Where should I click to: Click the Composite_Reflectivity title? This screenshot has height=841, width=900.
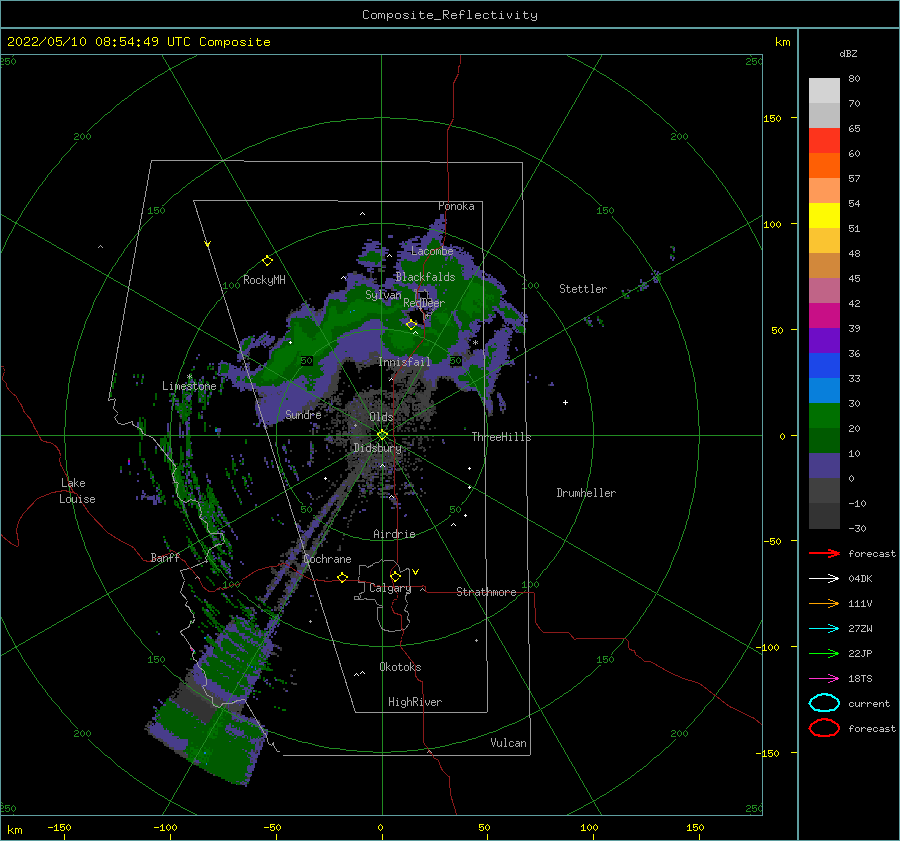pyautogui.click(x=450, y=15)
